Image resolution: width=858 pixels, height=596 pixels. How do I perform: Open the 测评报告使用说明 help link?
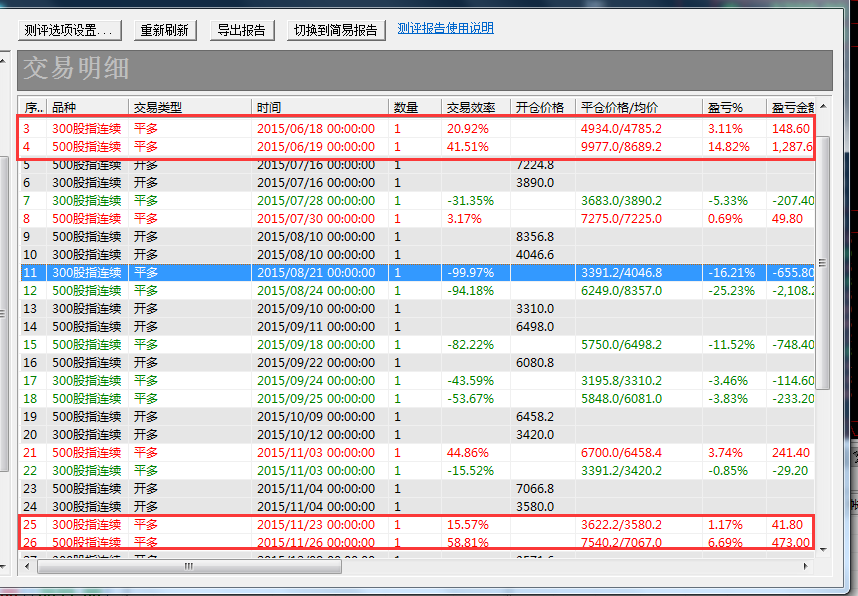pos(445,28)
